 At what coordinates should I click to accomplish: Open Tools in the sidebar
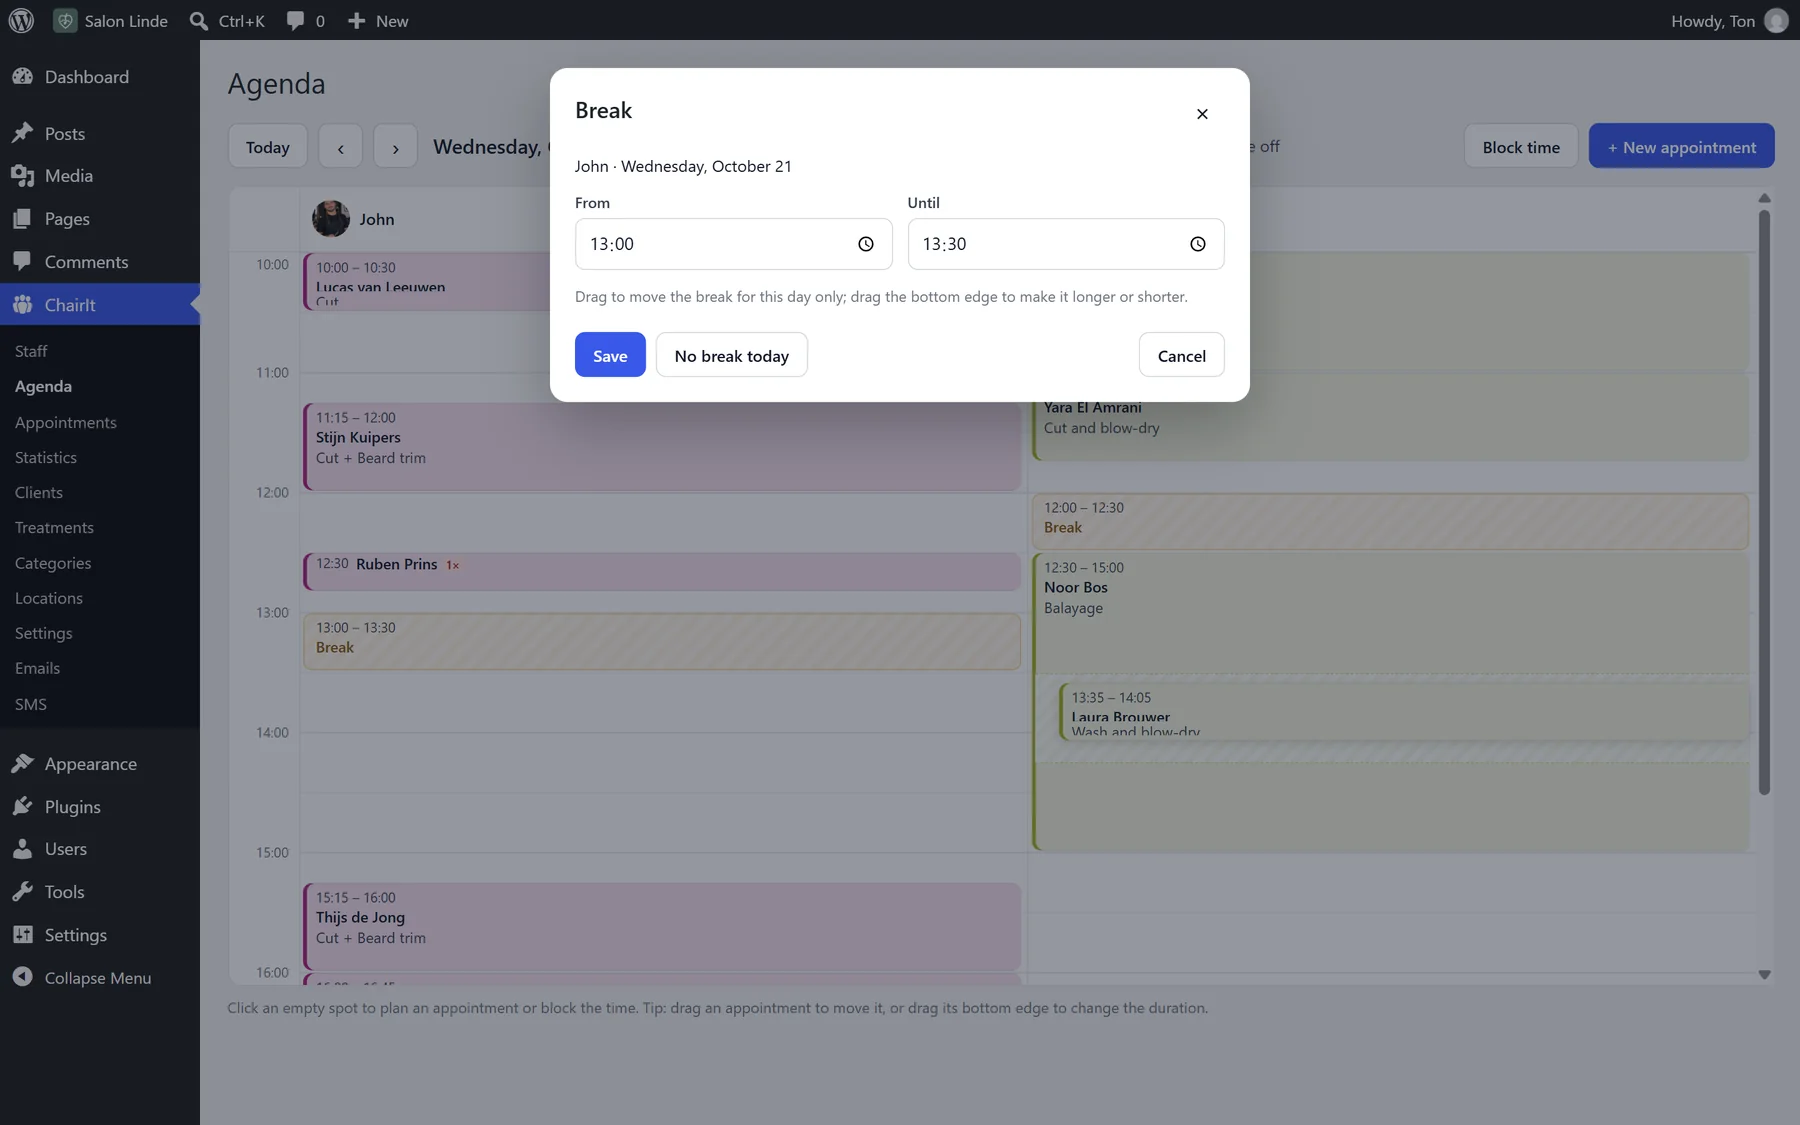(x=100, y=892)
